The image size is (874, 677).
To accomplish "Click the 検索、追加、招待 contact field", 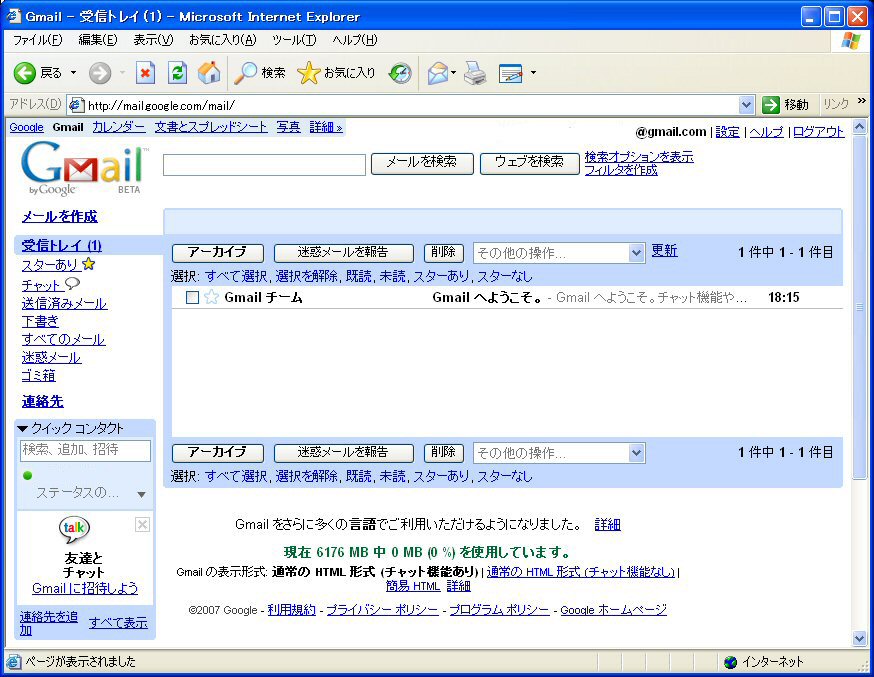I will [85, 450].
